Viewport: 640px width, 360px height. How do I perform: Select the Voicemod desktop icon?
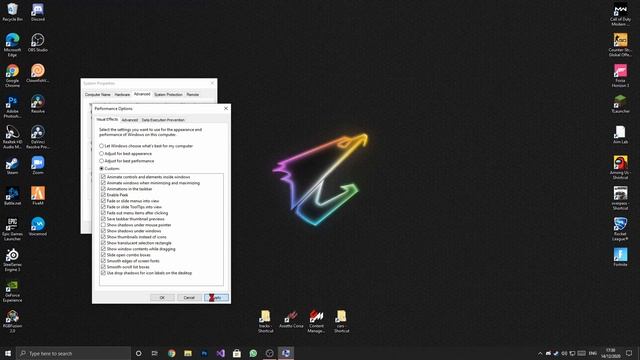click(38, 227)
